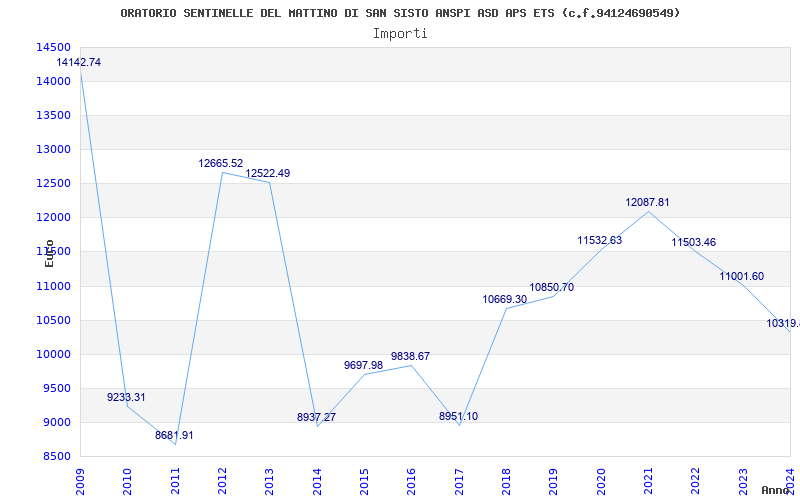The image size is (800, 500).
Task: Click the 12522.49 data label
Action: [x=268, y=173]
